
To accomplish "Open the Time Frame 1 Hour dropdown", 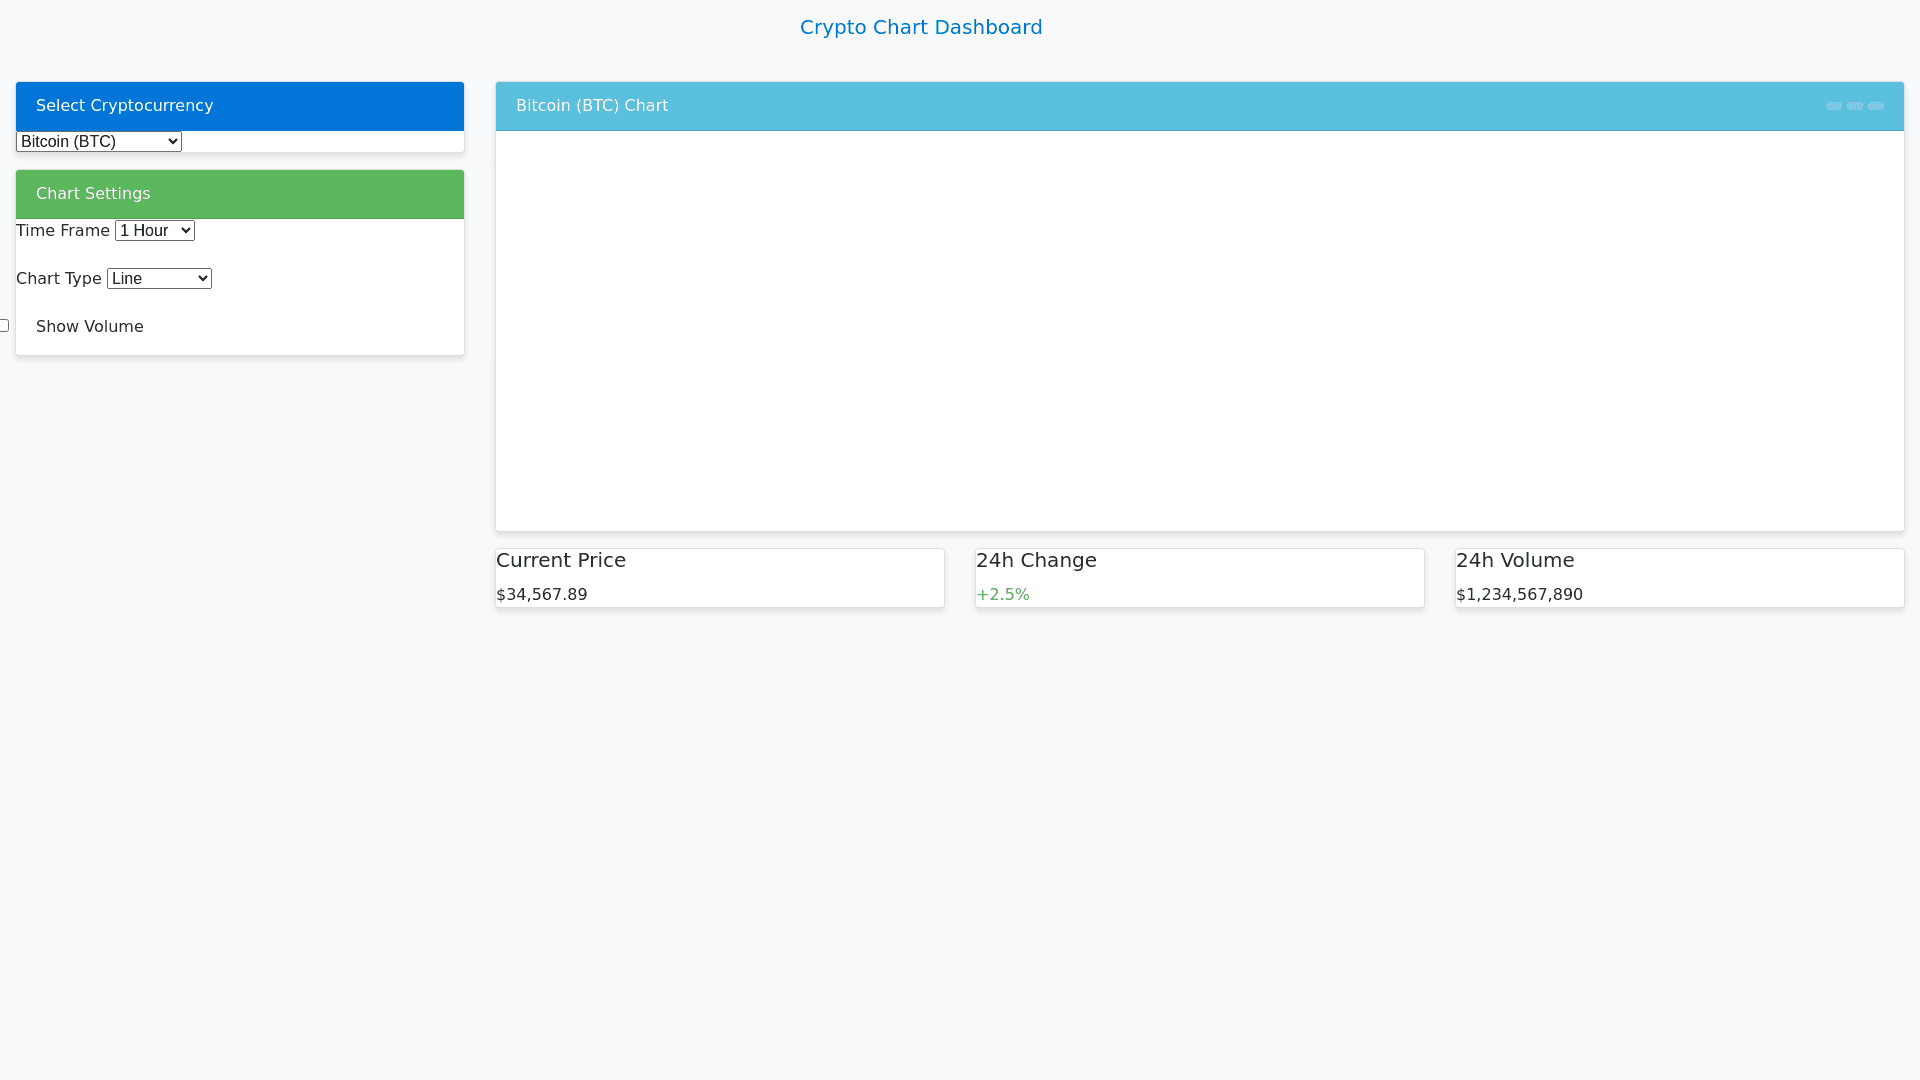I will [155, 231].
